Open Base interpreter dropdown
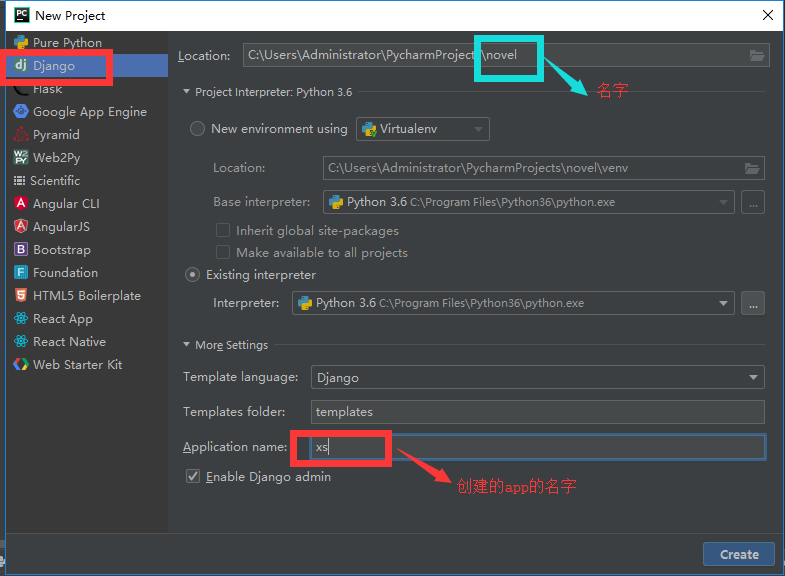Image resolution: width=785 pixels, height=576 pixels. 529,202
